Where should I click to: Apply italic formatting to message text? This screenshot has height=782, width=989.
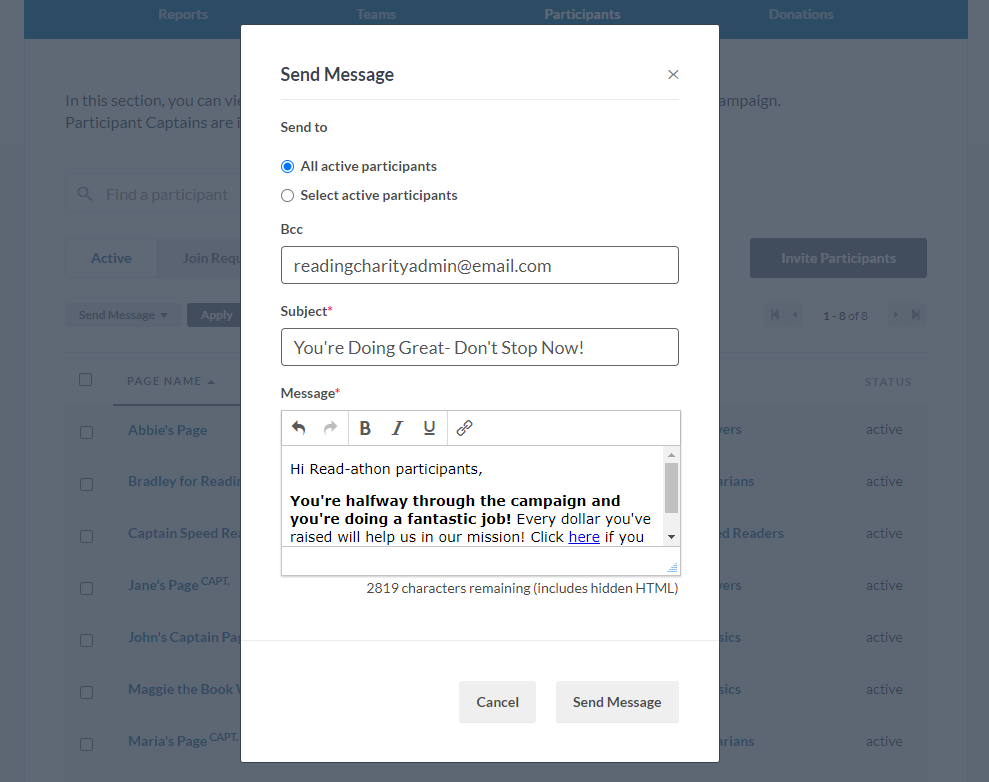tap(397, 428)
